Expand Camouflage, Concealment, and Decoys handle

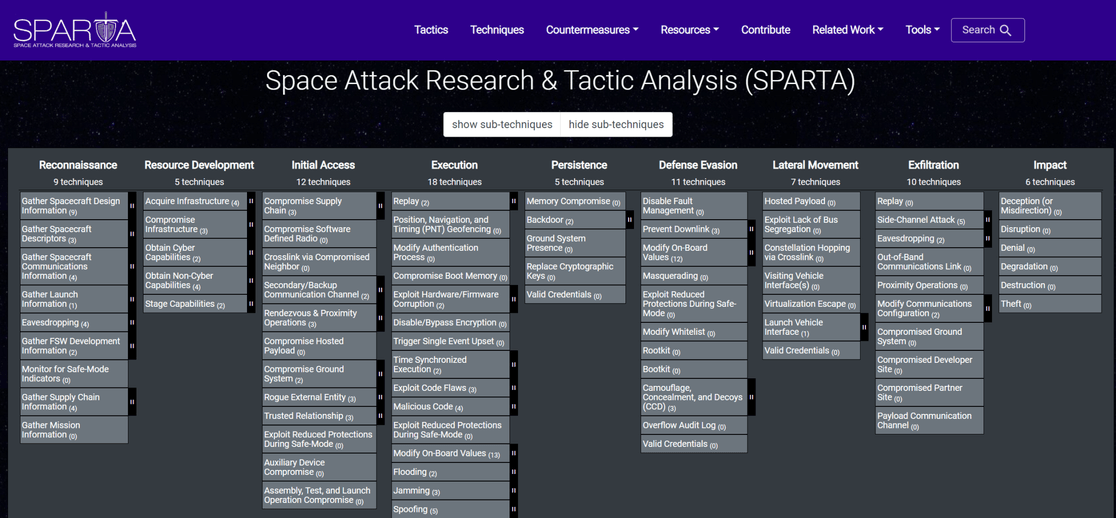pos(752,397)
